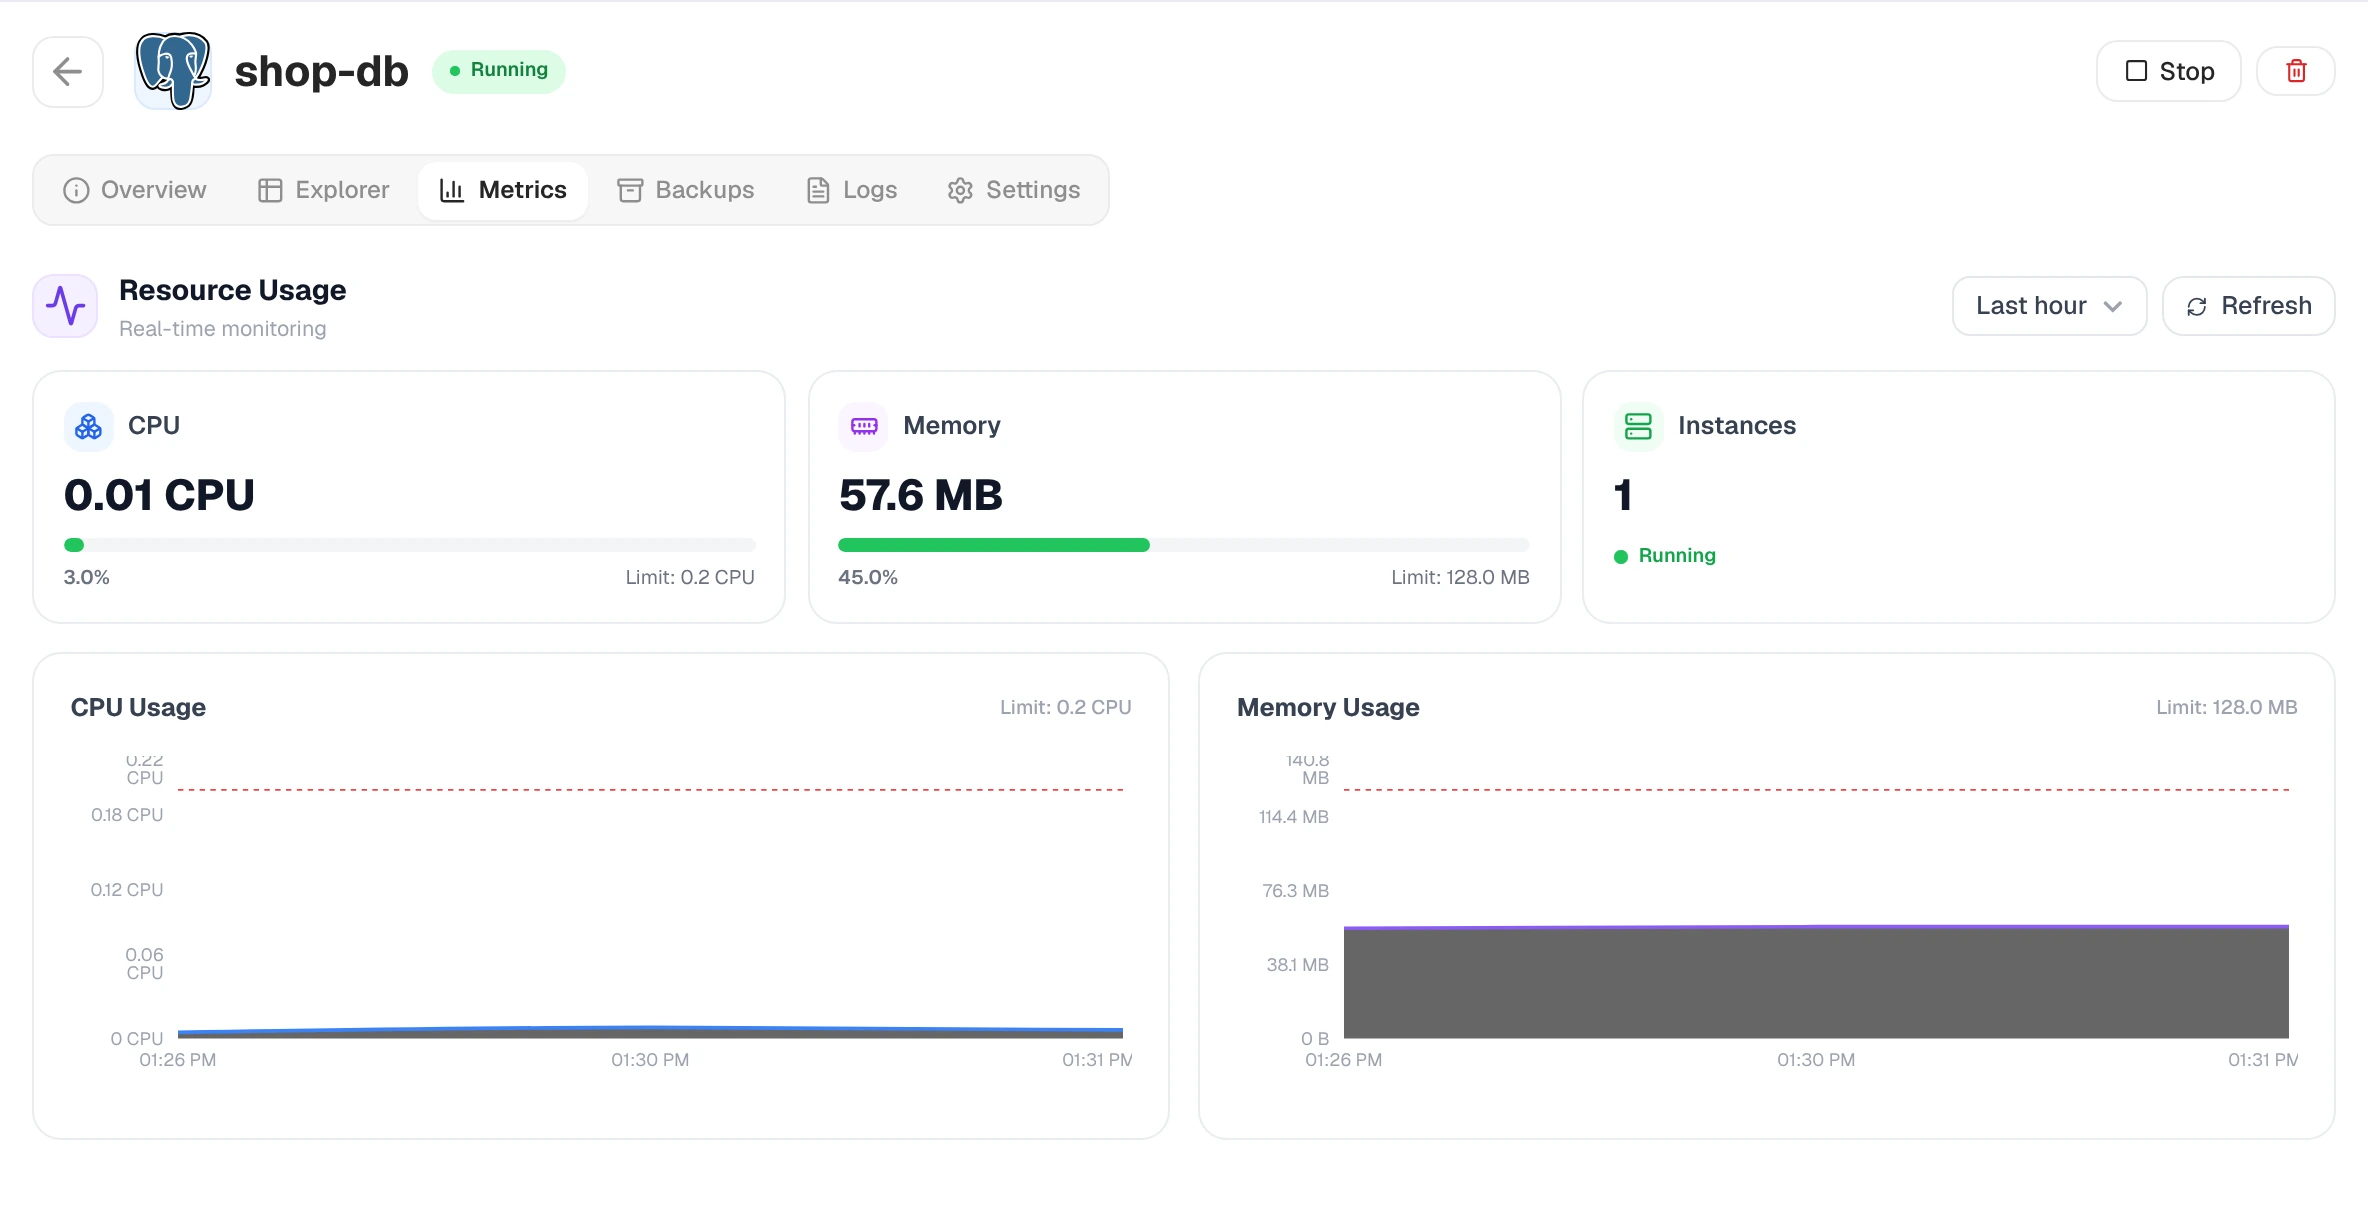The width and height of the screenshot is (2368, 1218).
Task: Click the shop-db database title
Action: [x=321, y=71]
